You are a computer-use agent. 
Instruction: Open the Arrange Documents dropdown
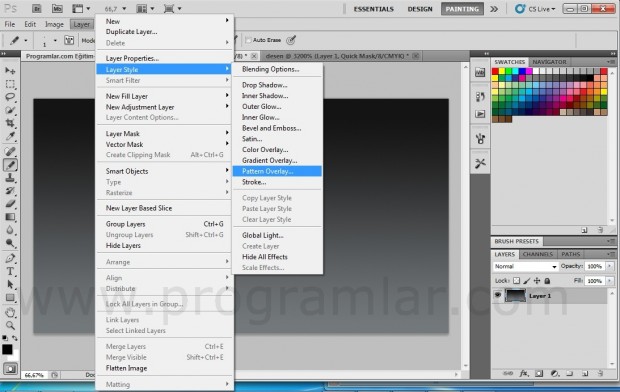[145, 9]
